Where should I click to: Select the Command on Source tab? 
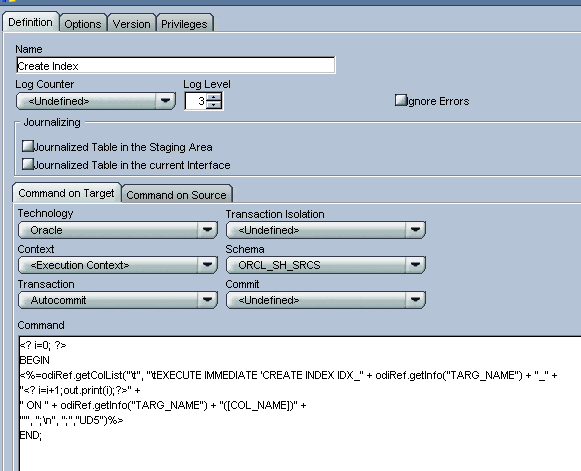click(176, 195)
